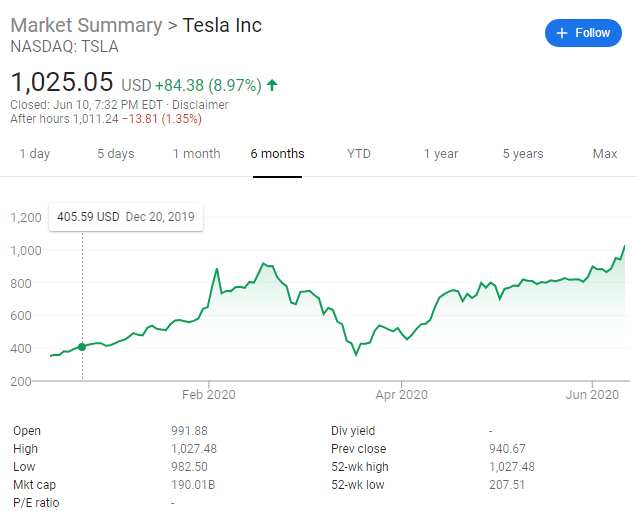Select the 6 months tab
This screenshot has height=515, width=637.
pos(277,154)
